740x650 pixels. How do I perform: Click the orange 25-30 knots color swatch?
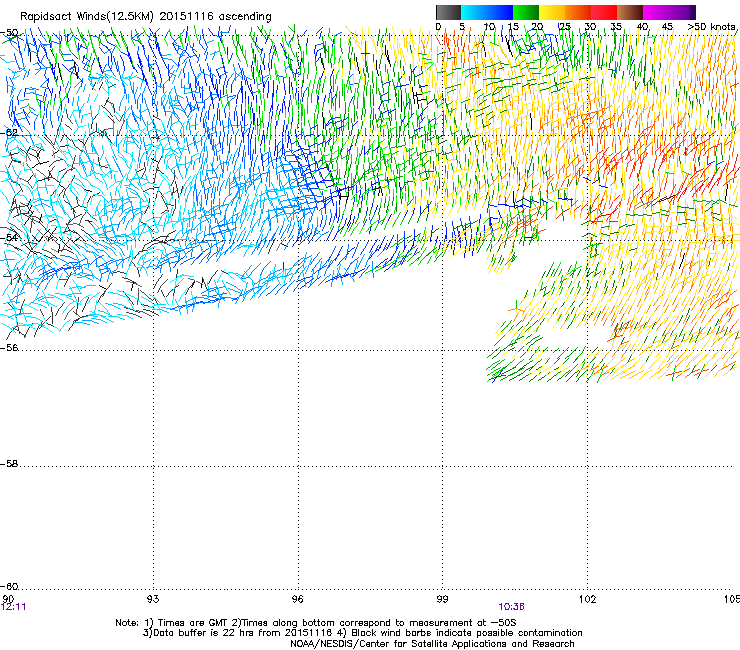click(578, 12)
